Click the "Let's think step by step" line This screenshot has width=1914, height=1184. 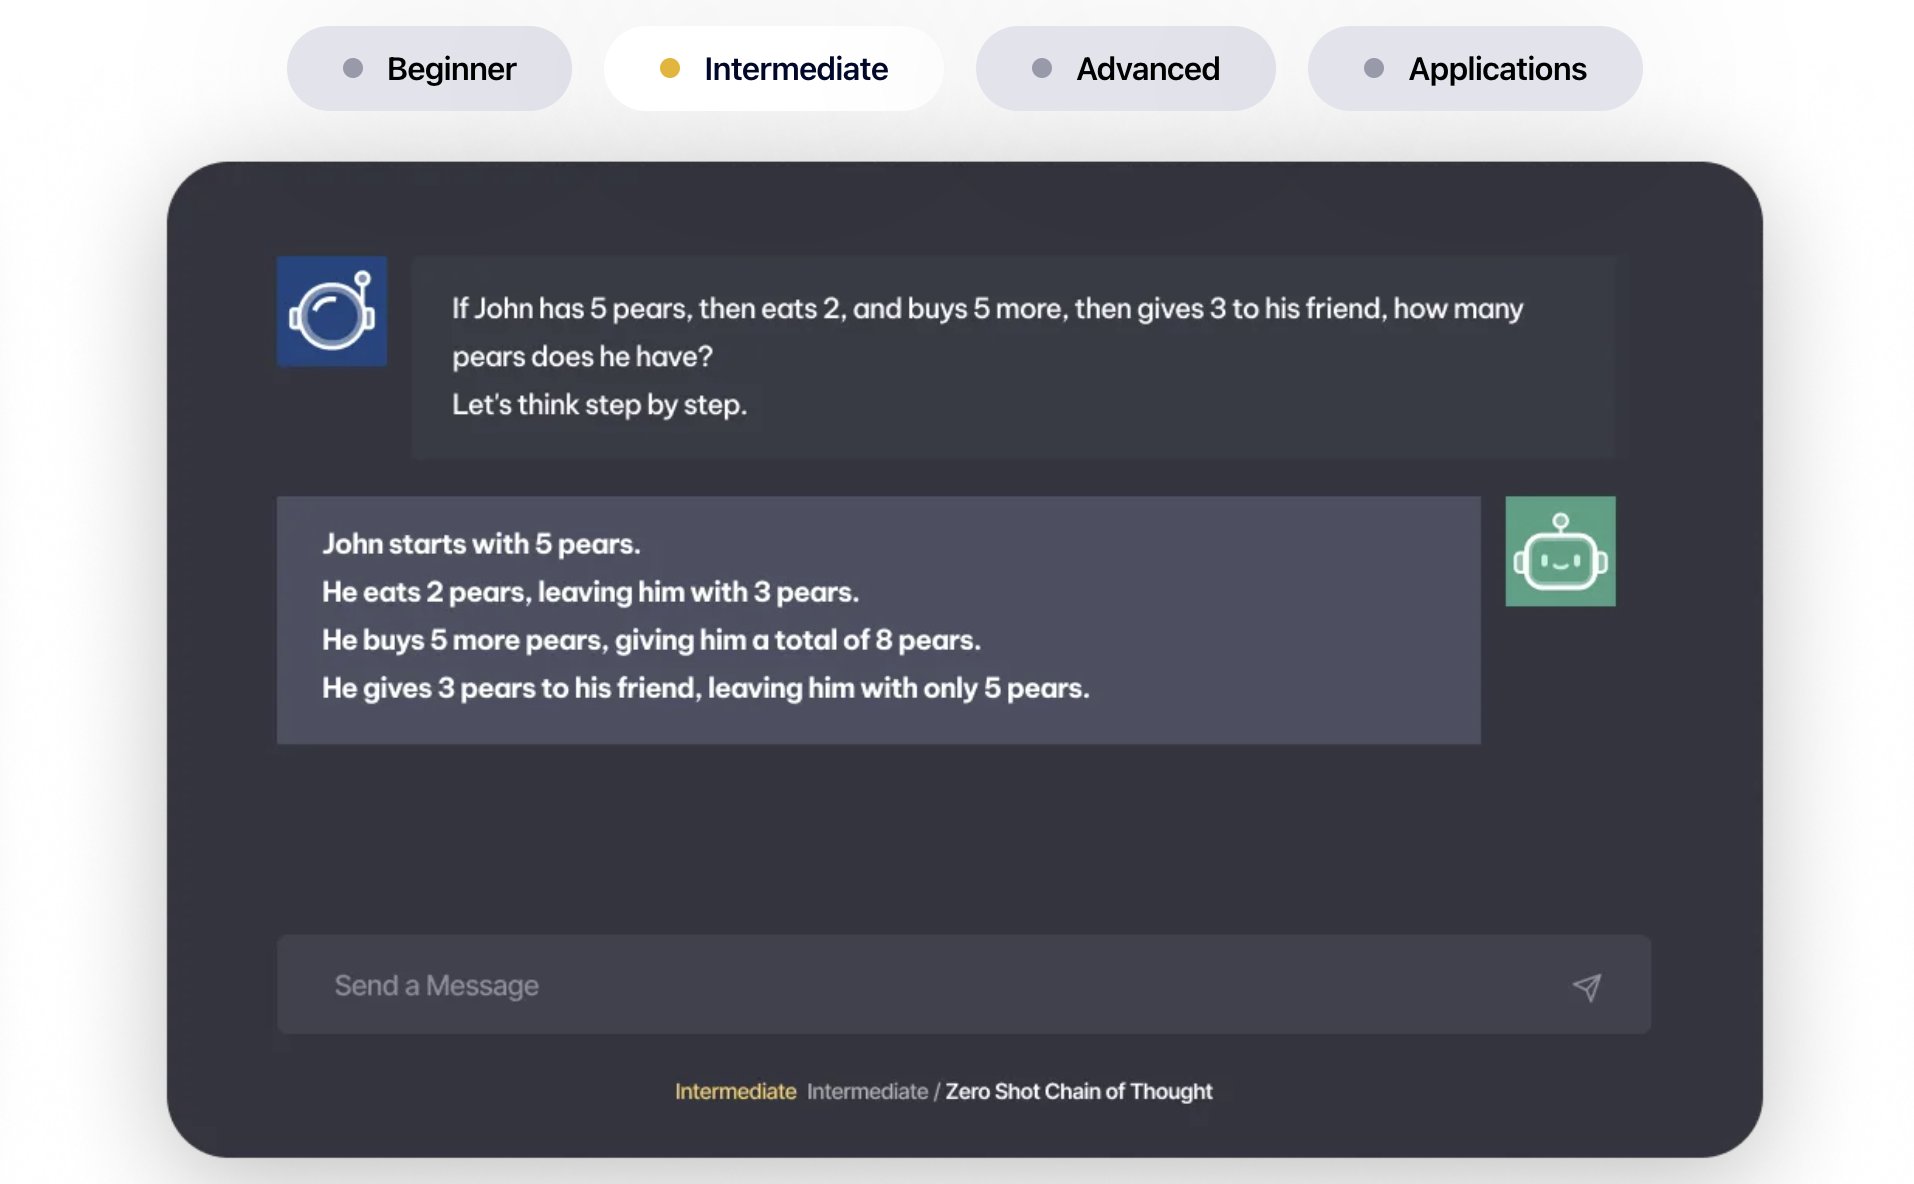[599, 405]
